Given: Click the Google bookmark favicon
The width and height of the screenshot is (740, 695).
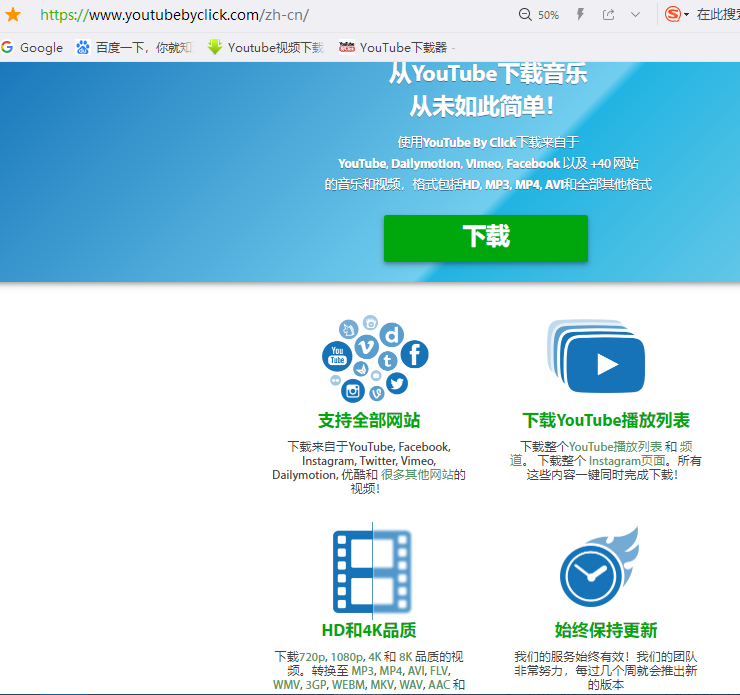Looking at the screenshot, I should click(7, 47).
